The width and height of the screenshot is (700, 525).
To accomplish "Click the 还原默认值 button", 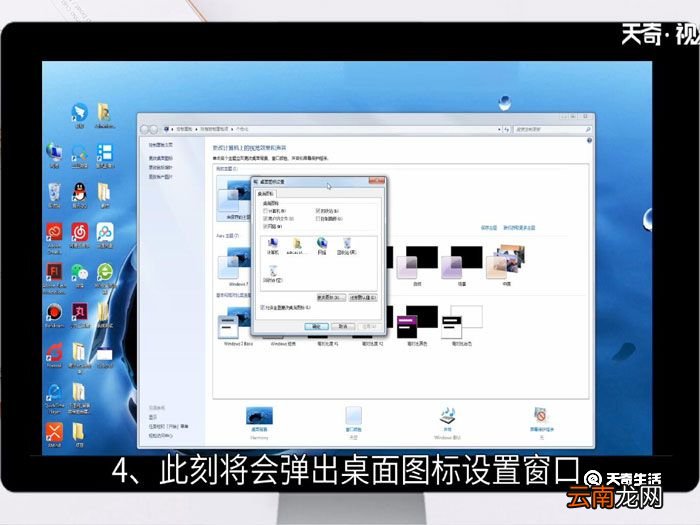I will 362,297.
